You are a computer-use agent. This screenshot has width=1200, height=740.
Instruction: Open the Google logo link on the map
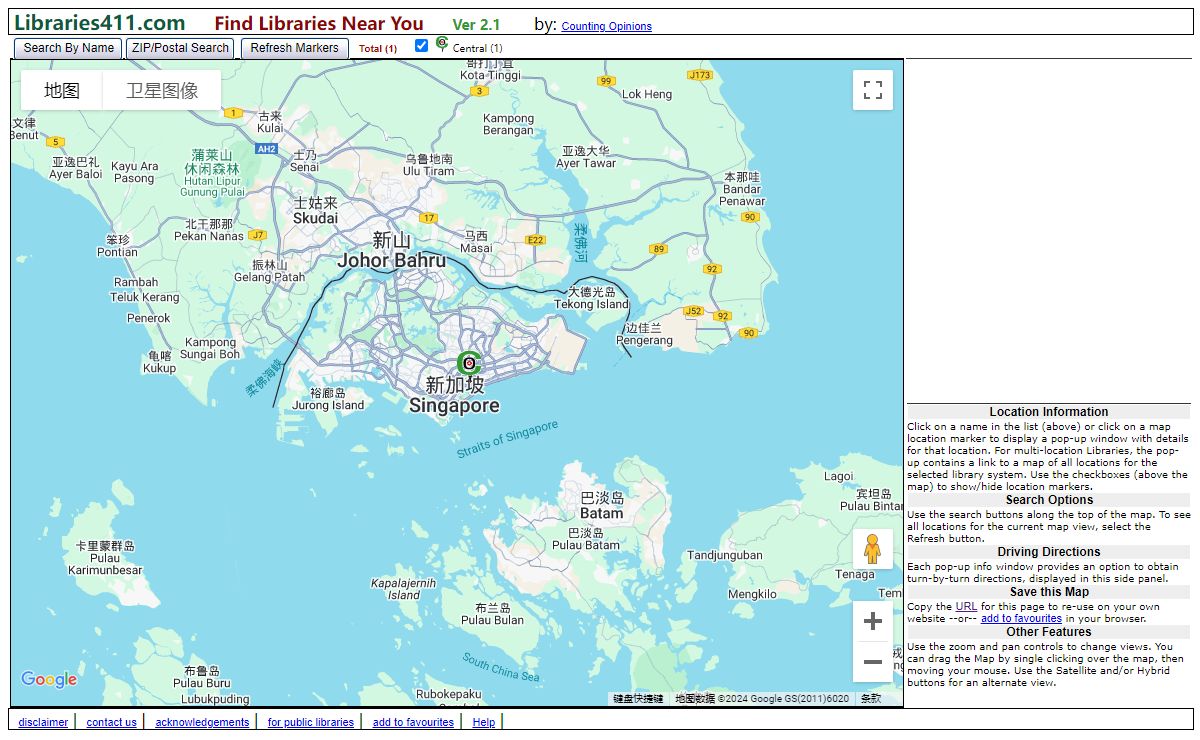pos(49,680)
